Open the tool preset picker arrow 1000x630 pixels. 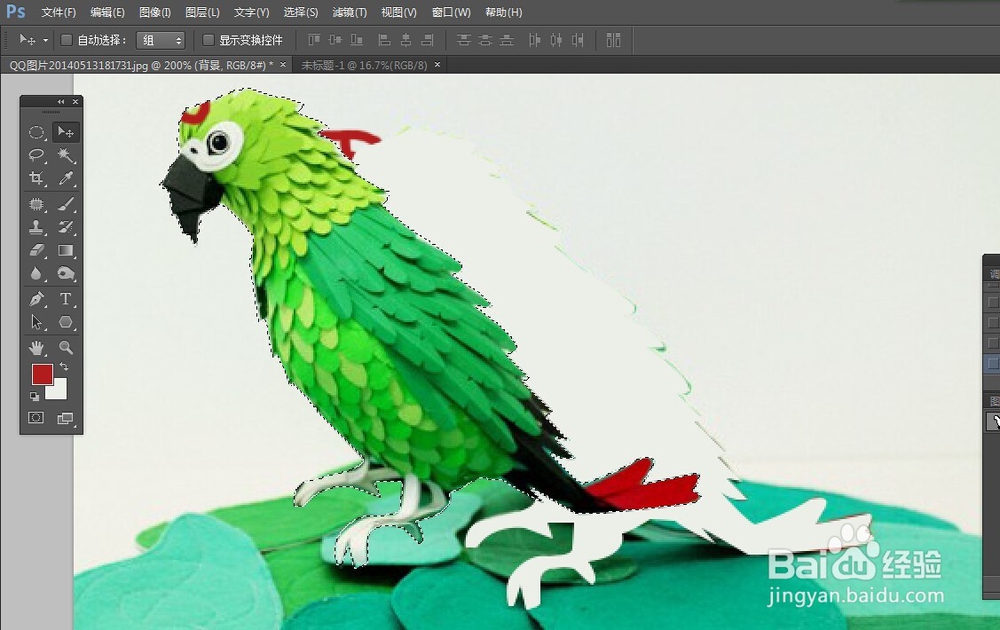tap(45, 40)
